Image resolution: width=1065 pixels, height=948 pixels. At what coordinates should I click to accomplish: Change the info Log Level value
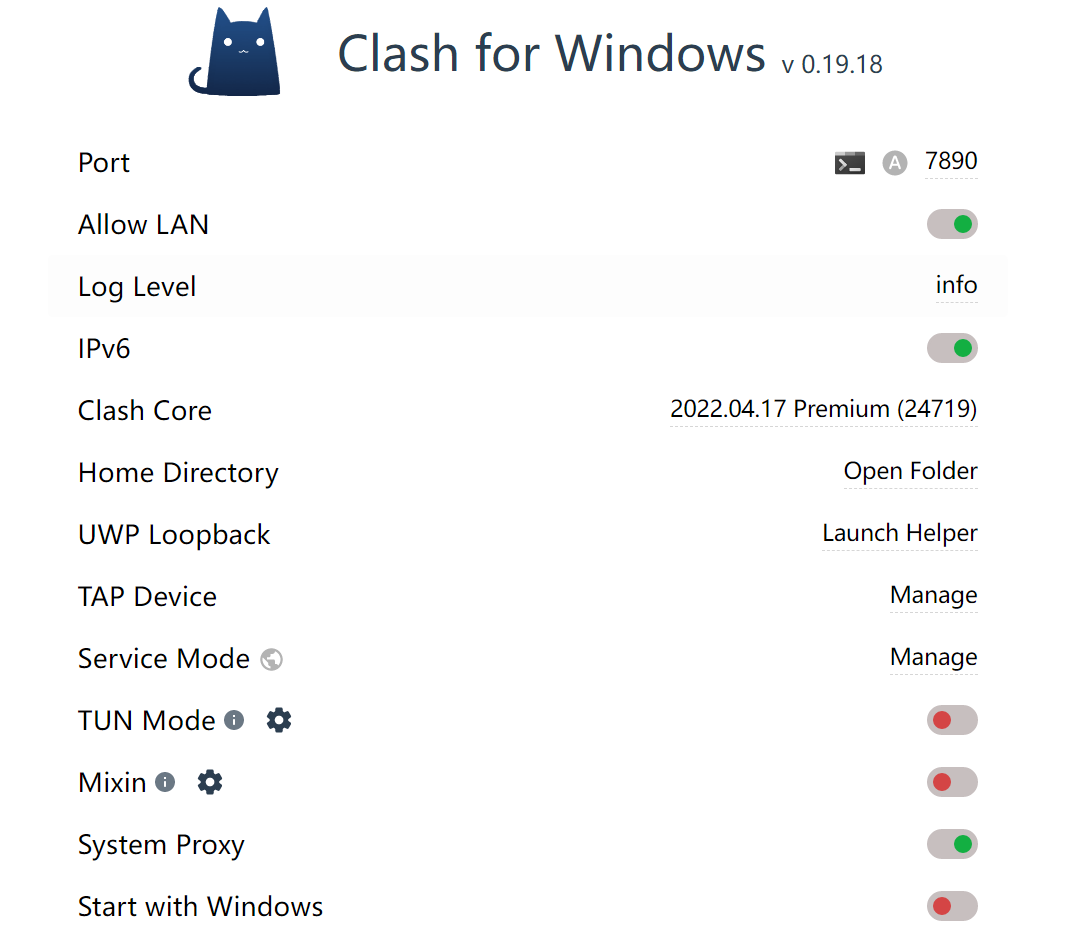tap(956, 285)
